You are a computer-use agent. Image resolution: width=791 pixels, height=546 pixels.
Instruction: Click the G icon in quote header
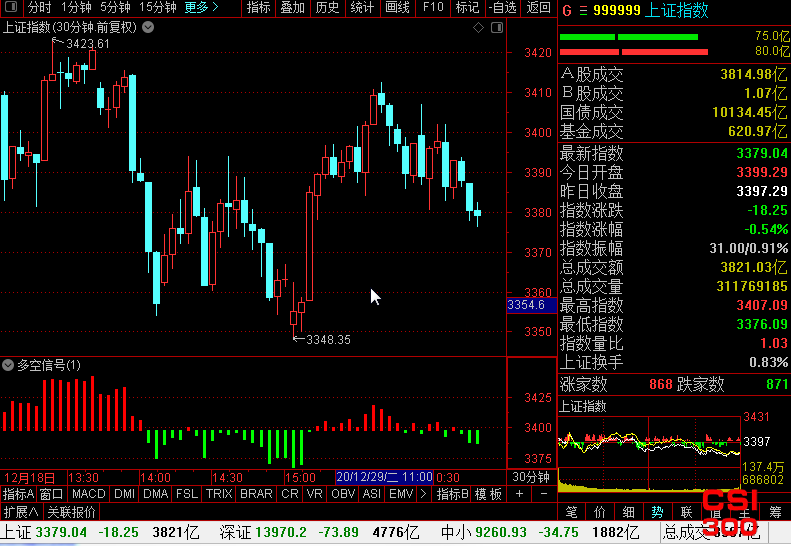(x=567, y=11)
